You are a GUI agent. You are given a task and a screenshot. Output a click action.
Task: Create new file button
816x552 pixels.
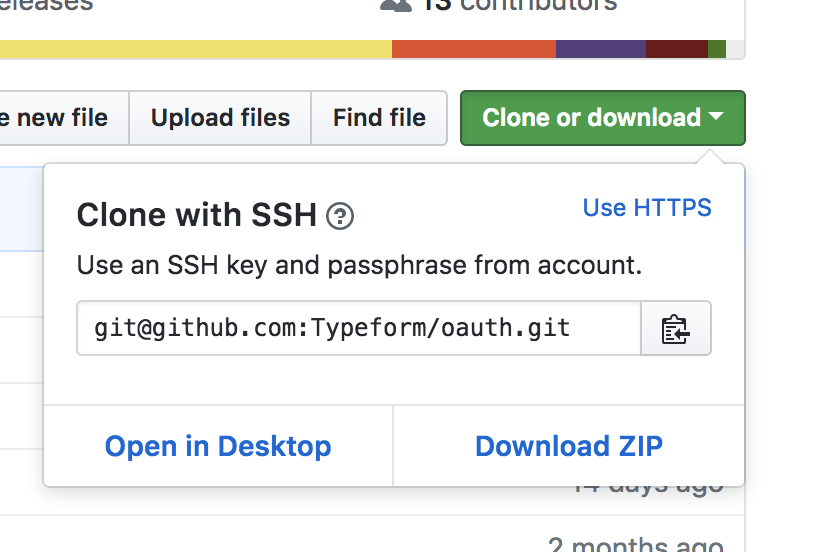(x=62, y=118)
